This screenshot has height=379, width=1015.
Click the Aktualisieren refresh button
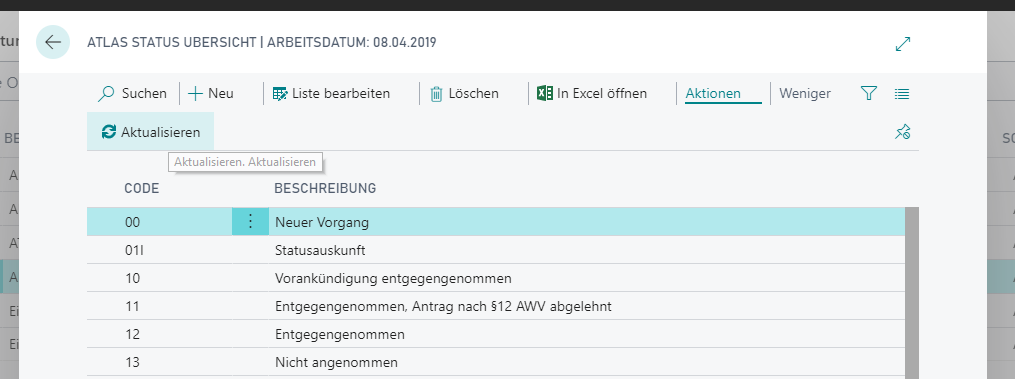151,132
